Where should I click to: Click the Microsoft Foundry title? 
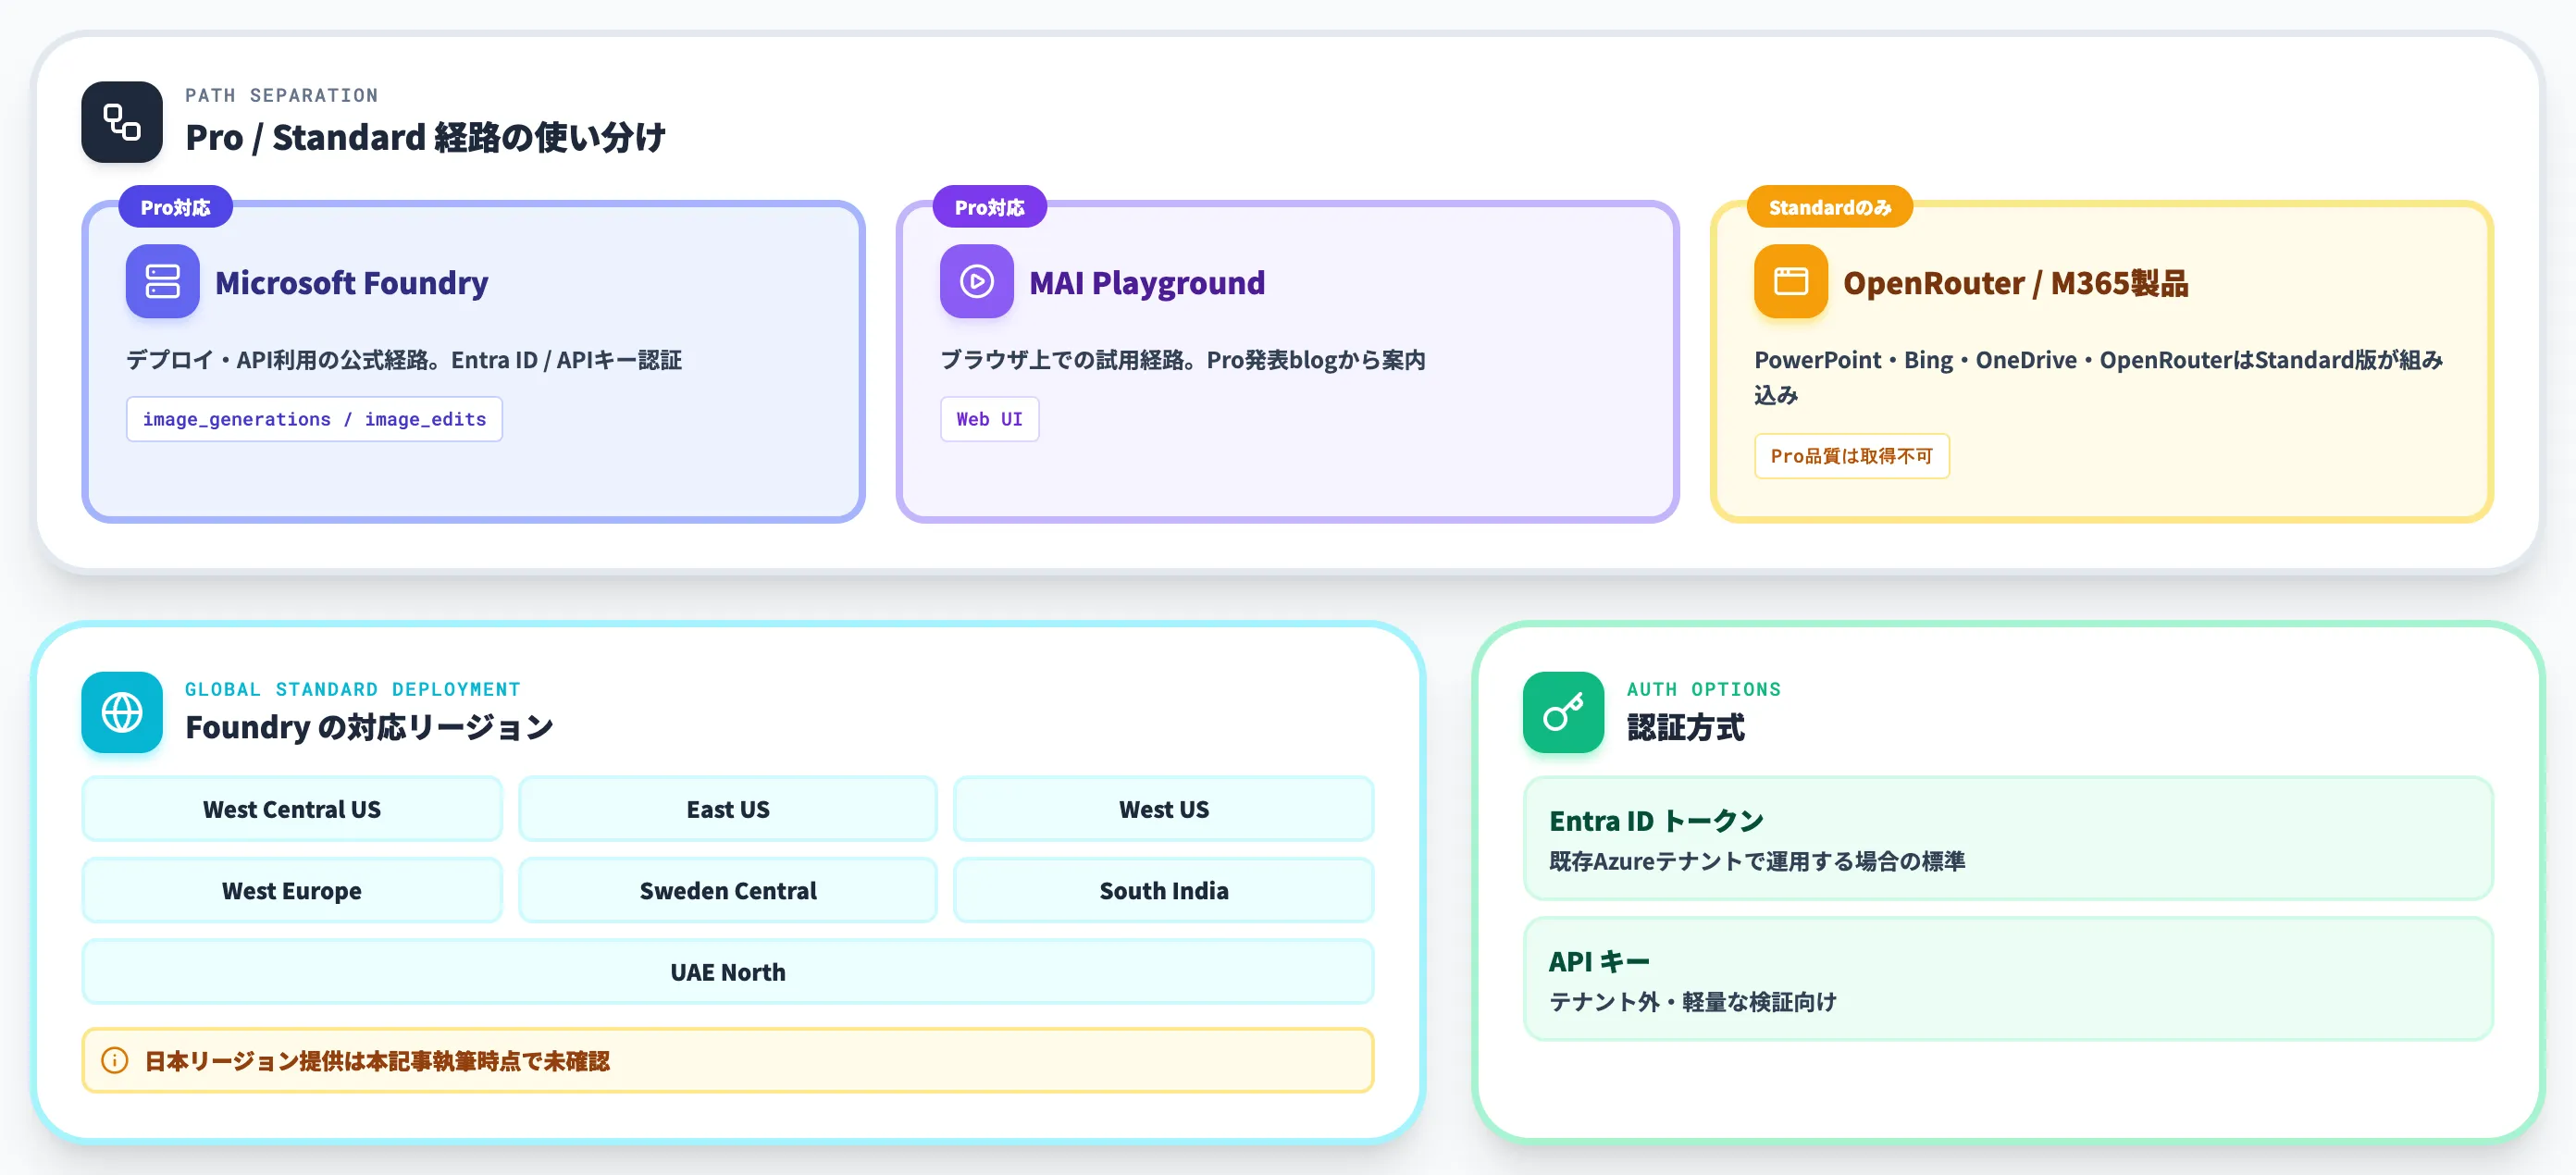pyautogui.click(x=352, y=283)
